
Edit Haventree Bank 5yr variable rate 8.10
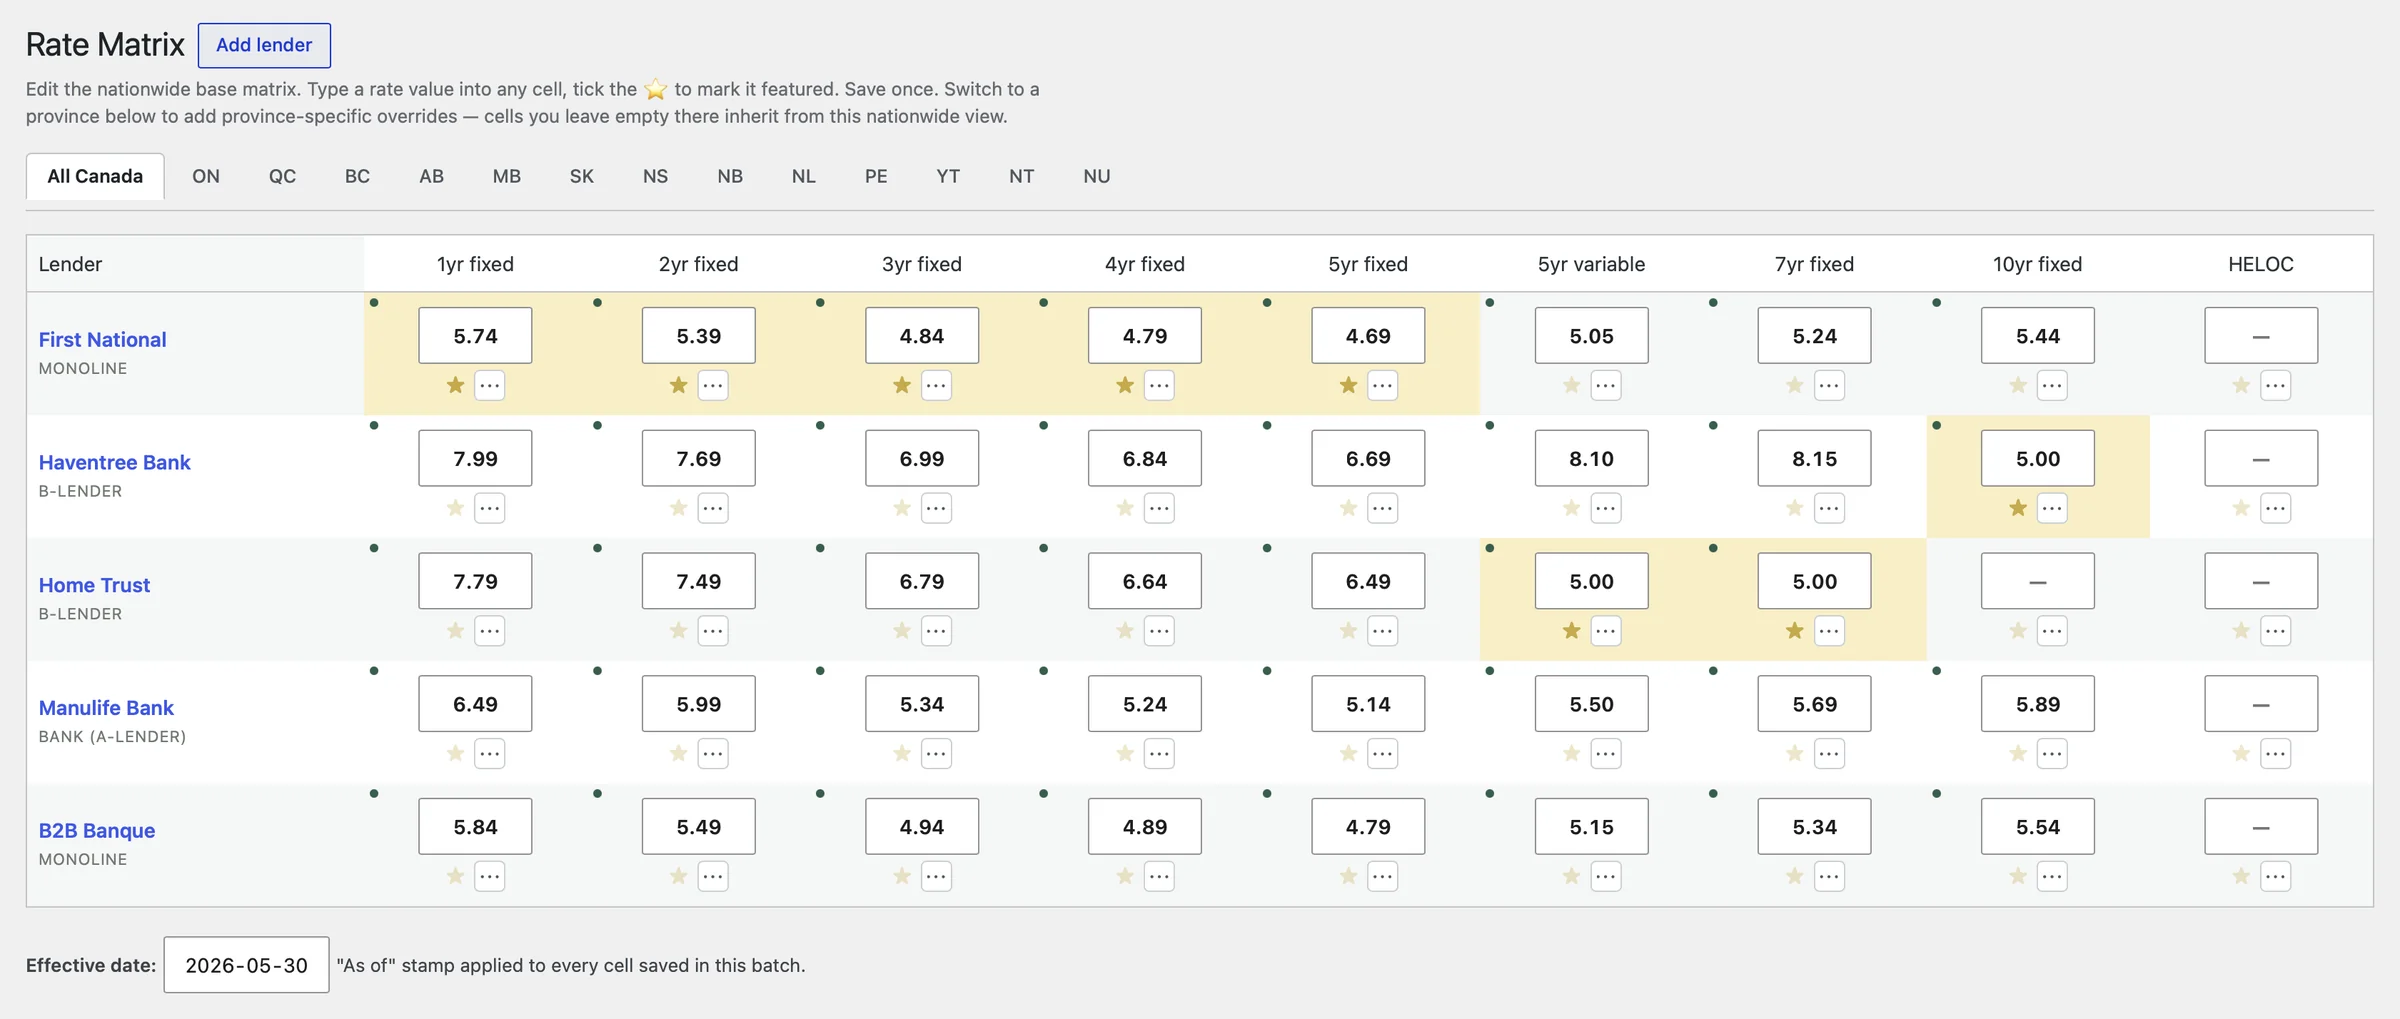pos(1591,459)
